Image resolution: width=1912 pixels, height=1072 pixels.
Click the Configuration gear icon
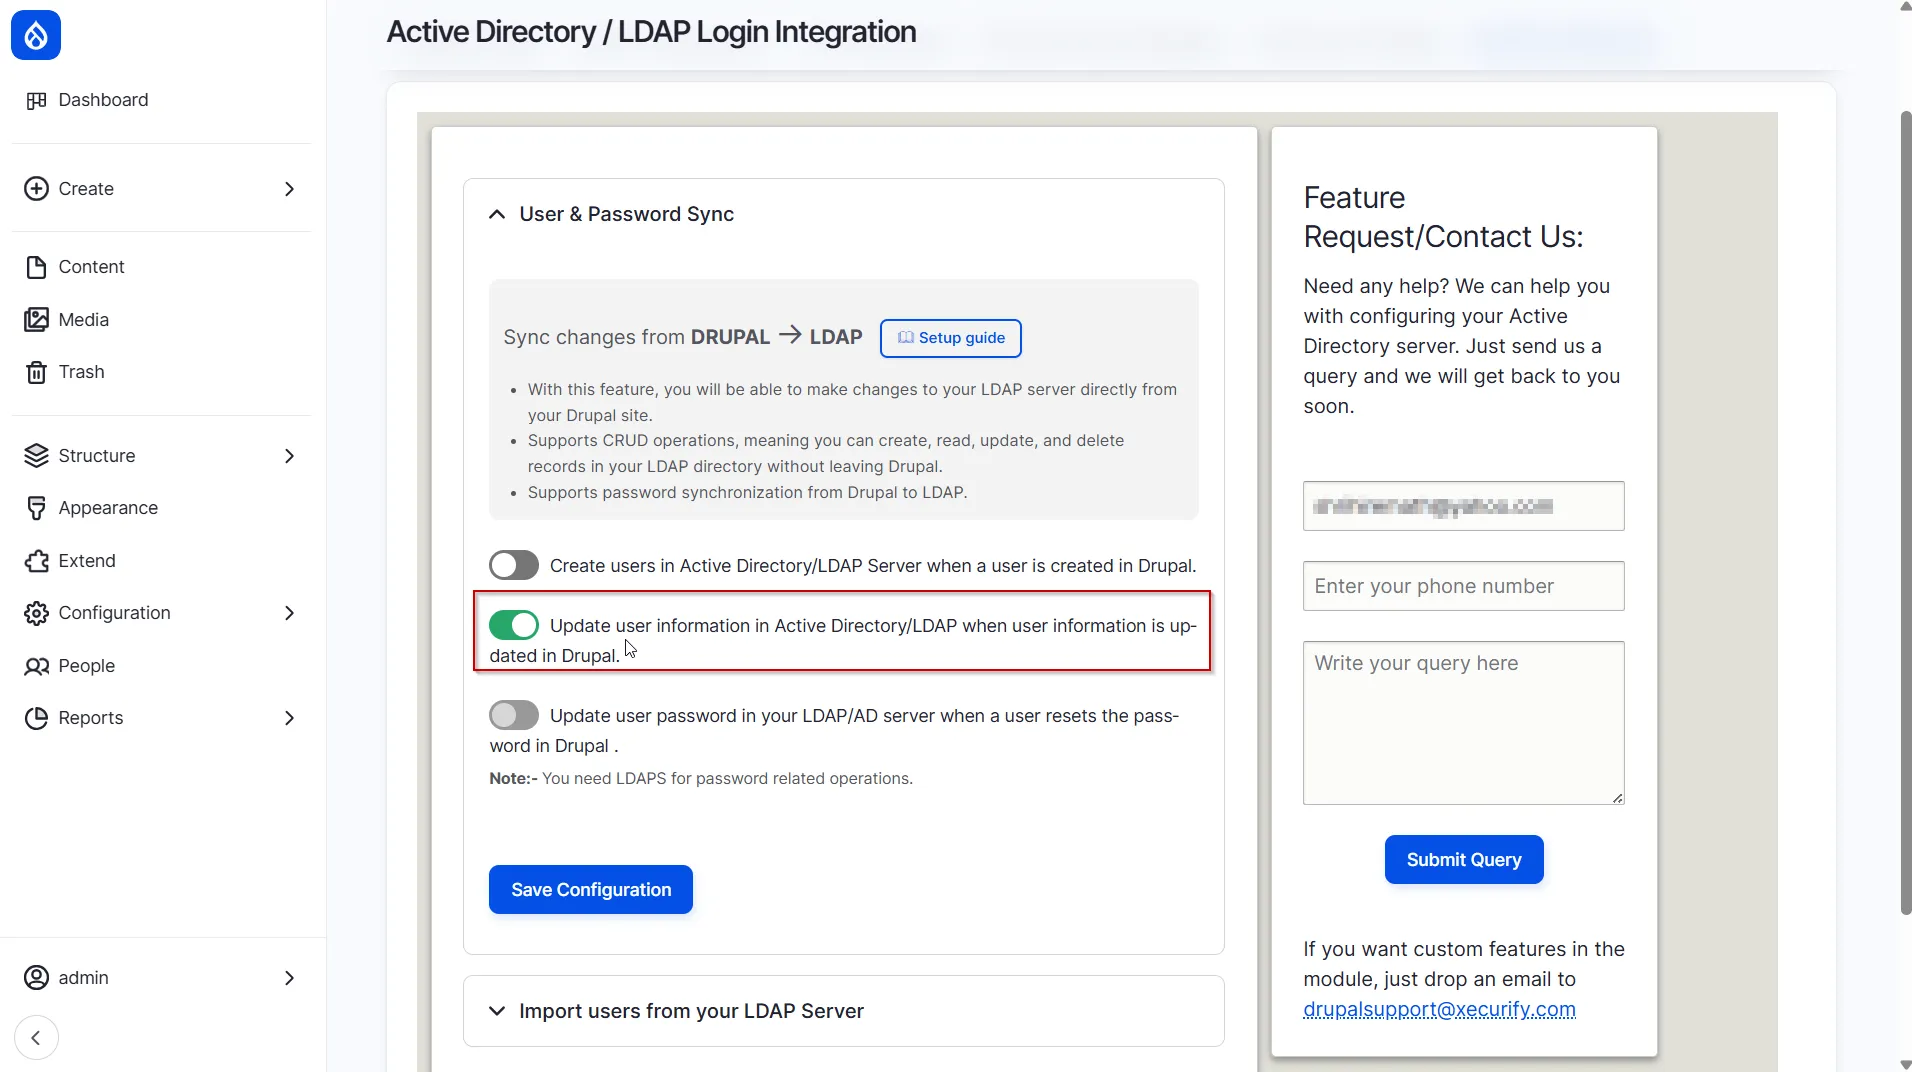pyautogui.click(x=36, y=613)
